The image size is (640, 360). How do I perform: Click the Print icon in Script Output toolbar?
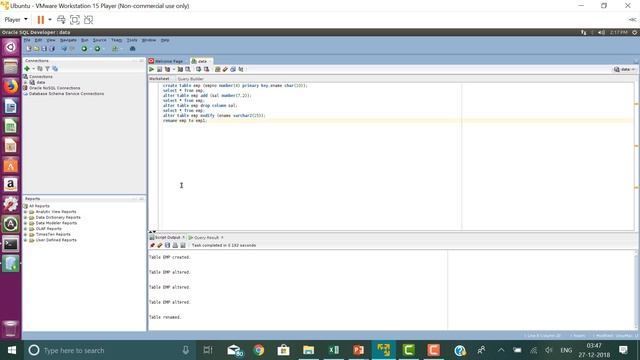[x=175, y=245]
